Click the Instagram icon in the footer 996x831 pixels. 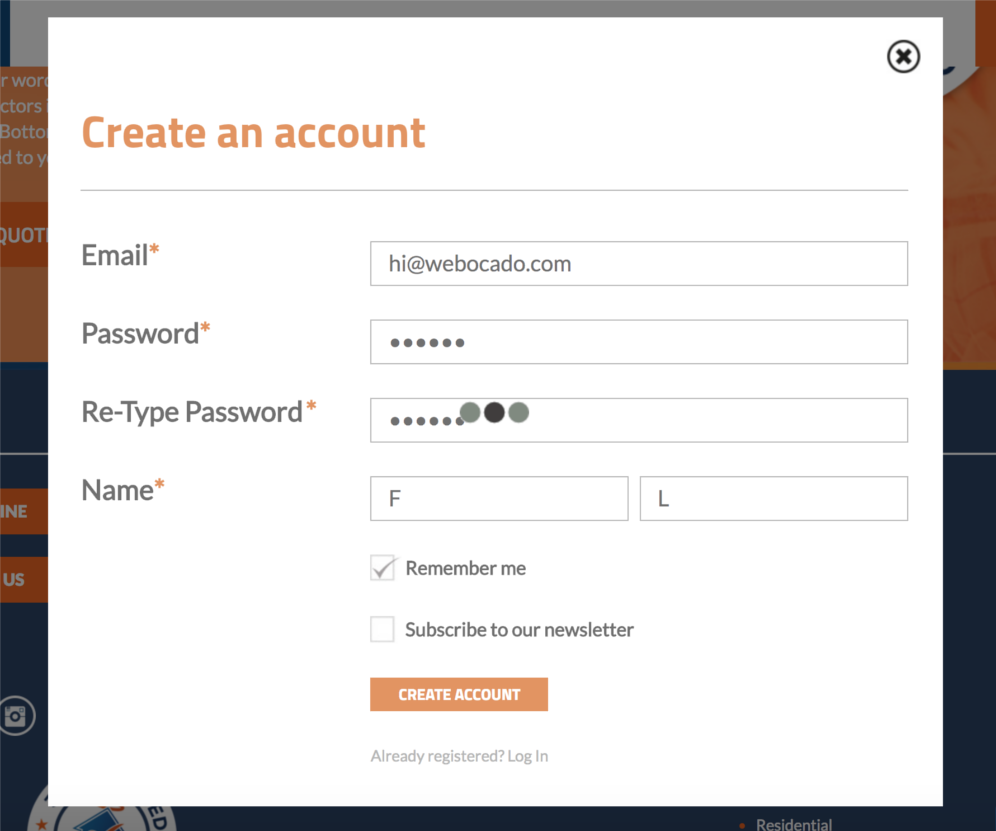pos(16,716)
